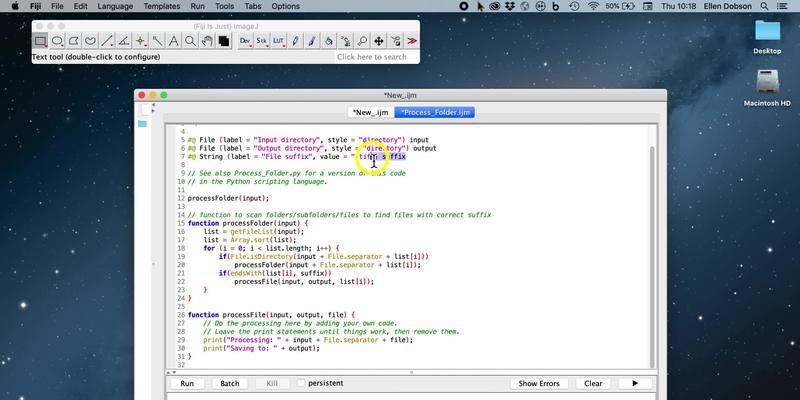Click the editor vertical scrollbar
Screen dimensions: 800x400
point(653,255)
